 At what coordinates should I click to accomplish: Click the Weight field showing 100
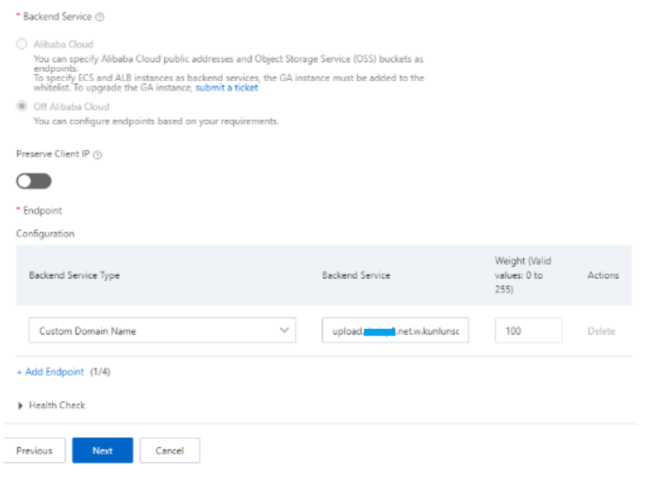pos(527,331)
